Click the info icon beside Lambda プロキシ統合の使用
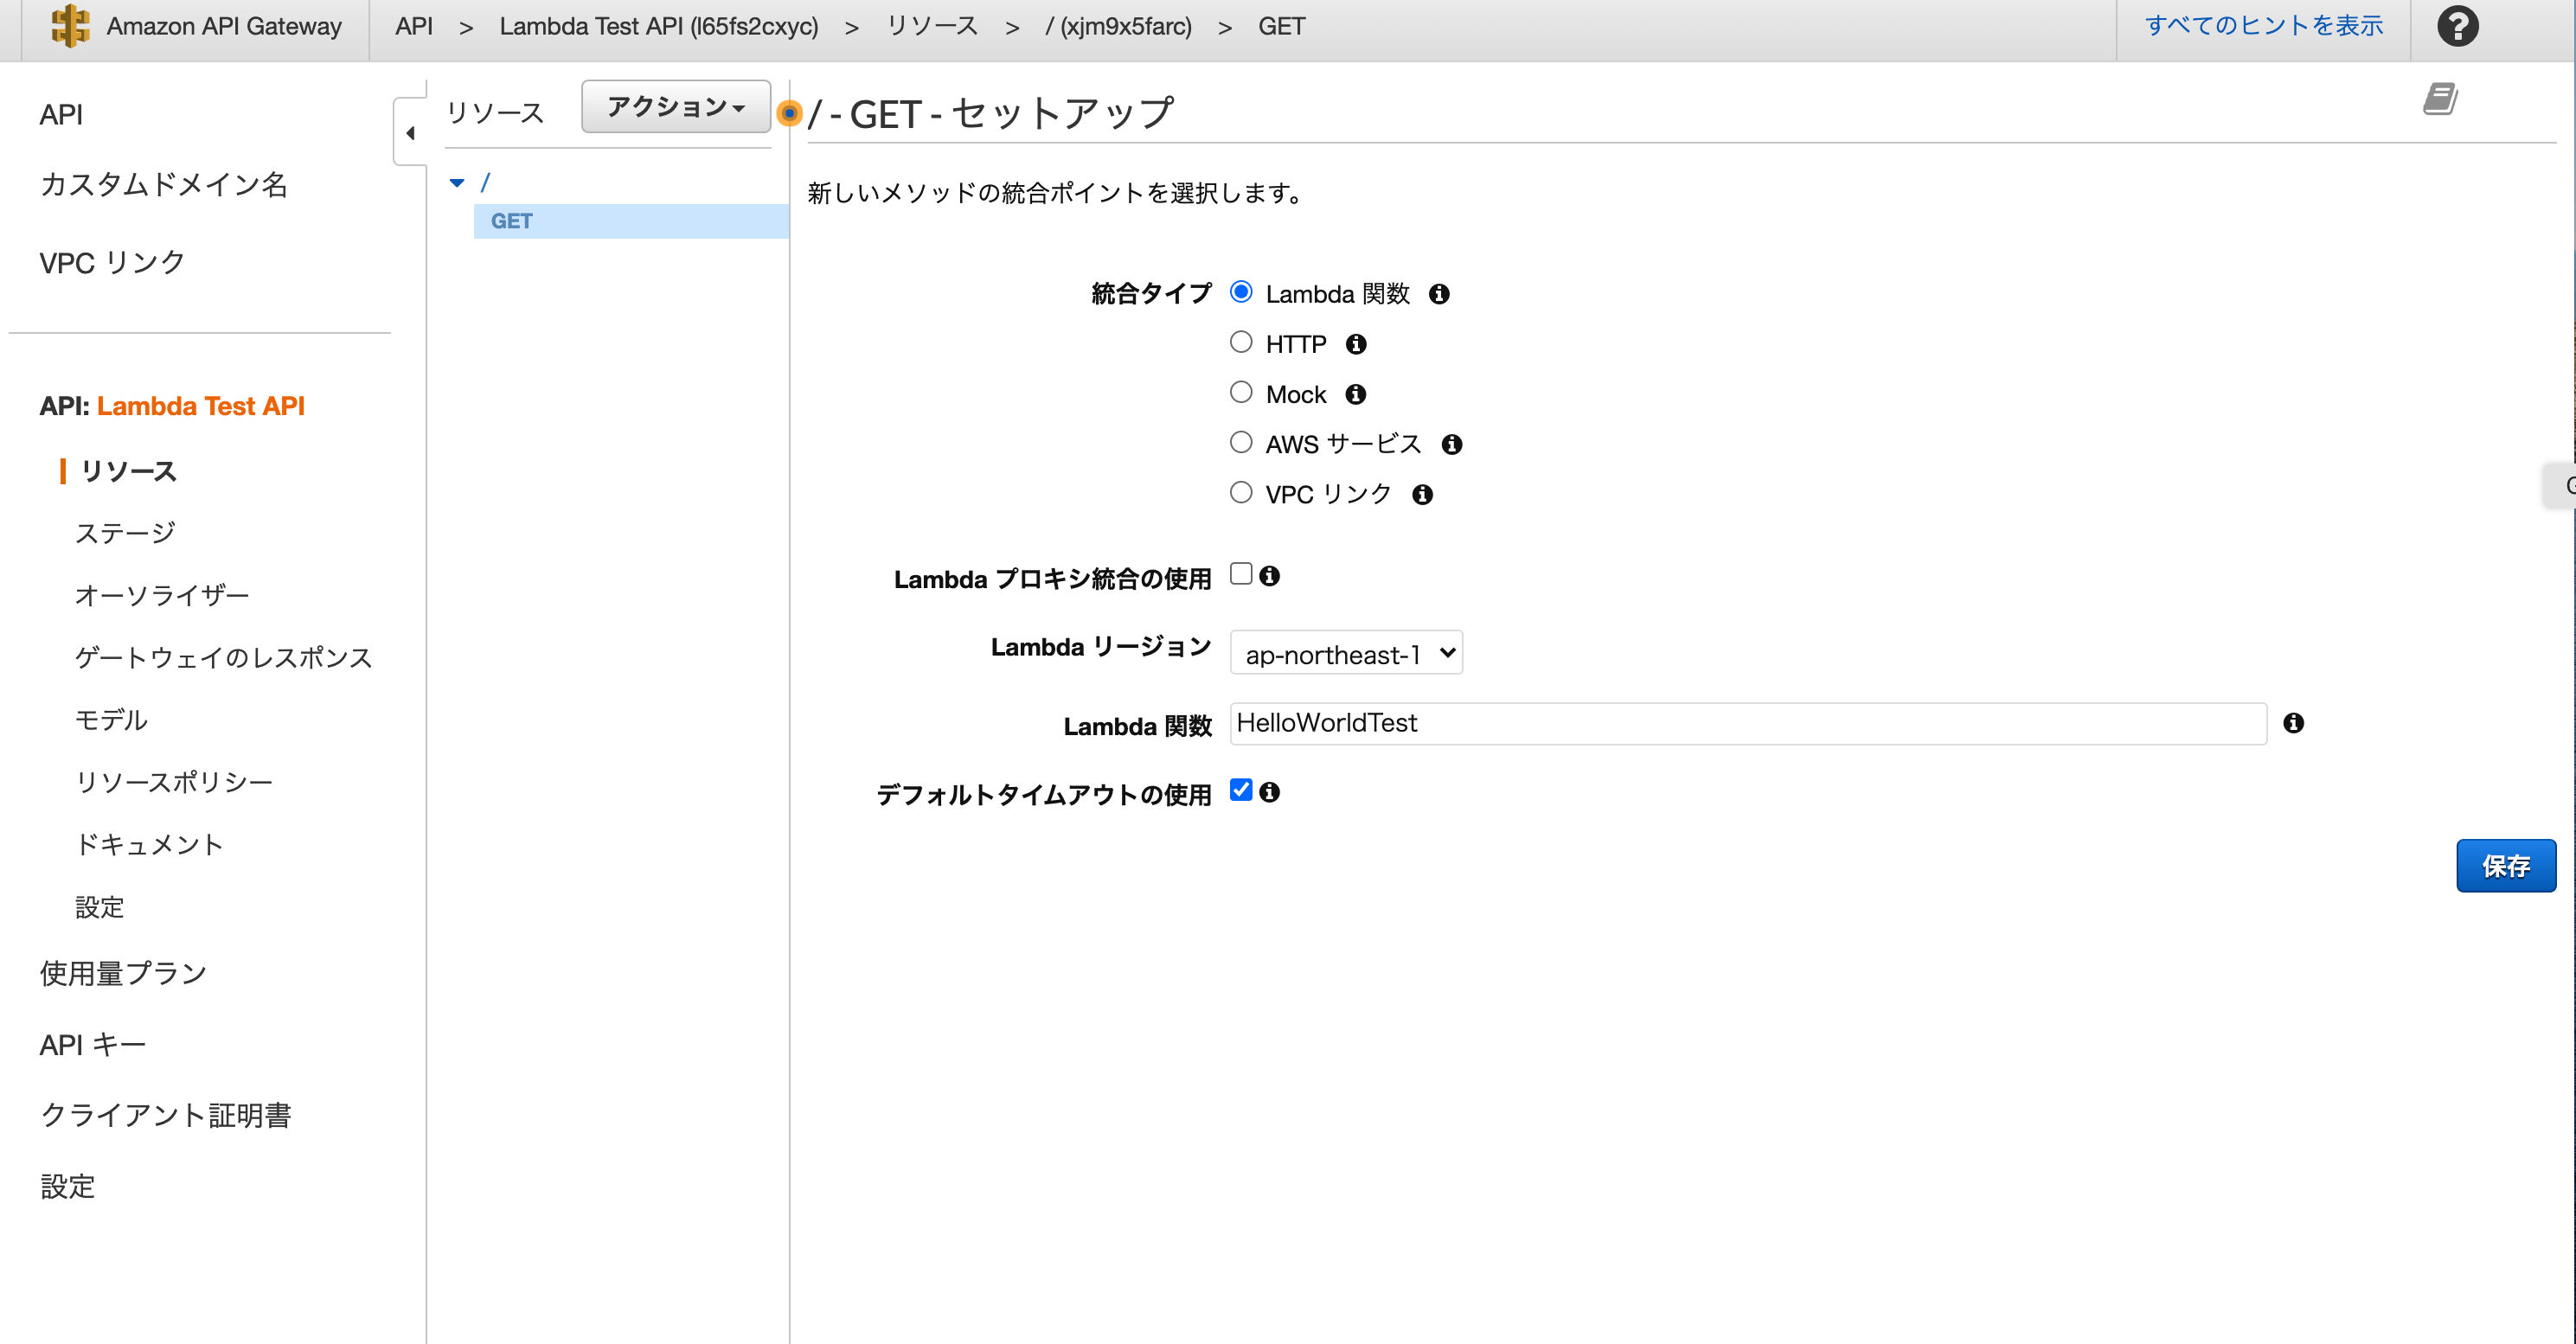This screenshot has width=2576, height=1344. tap(1270, 576)
